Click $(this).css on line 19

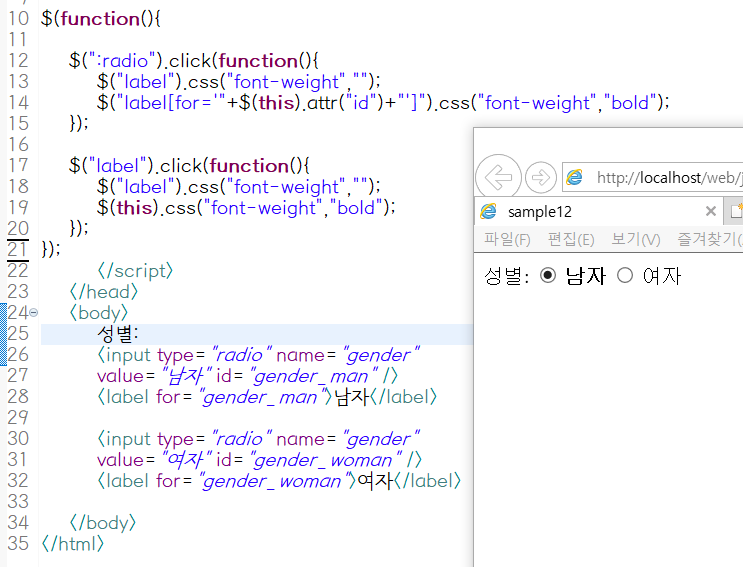point(146,208)
